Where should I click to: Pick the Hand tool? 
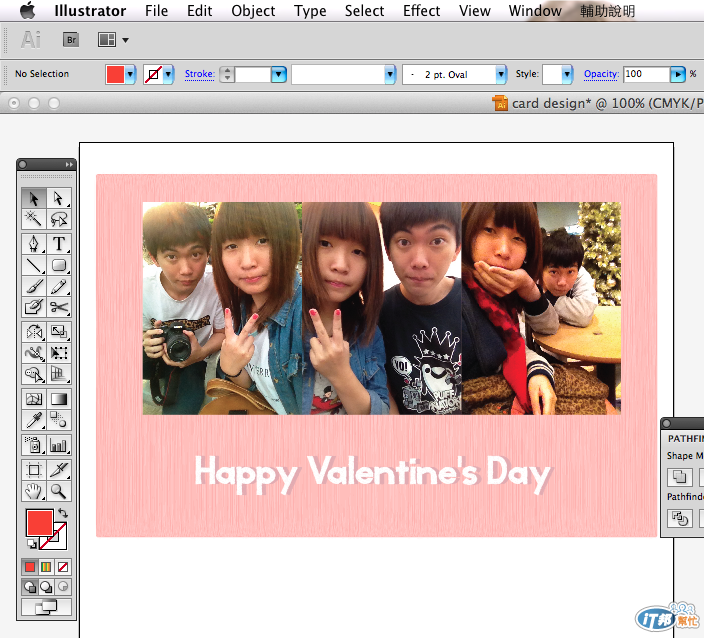[x=34, y=491]
